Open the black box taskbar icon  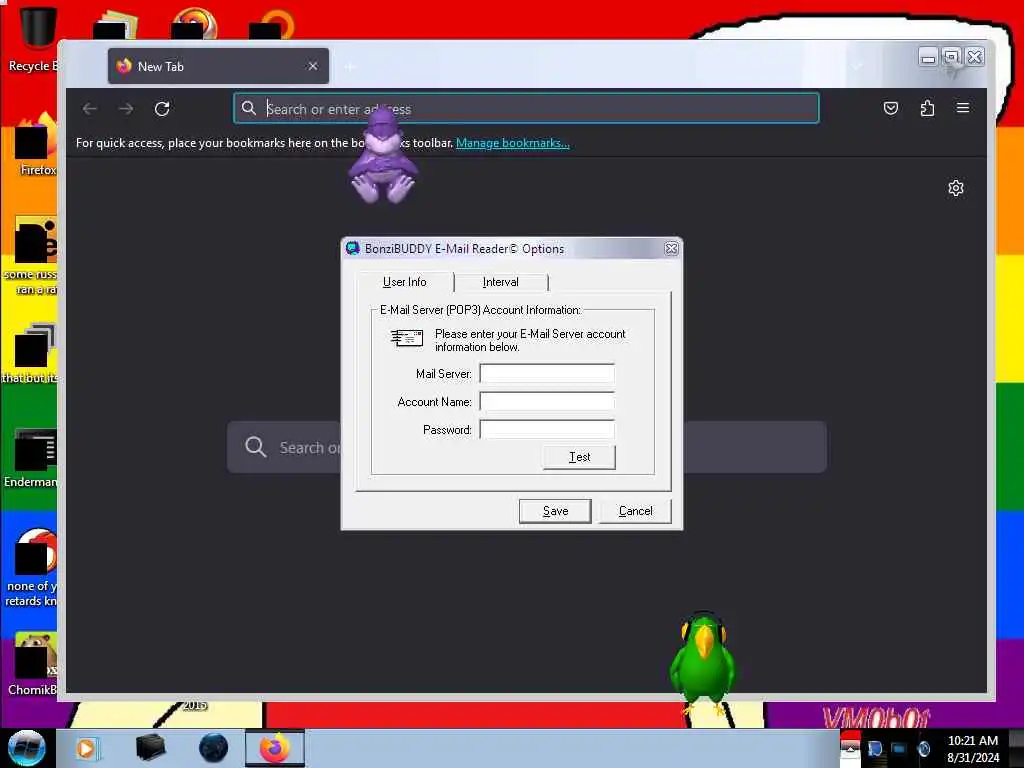[150, 748]
